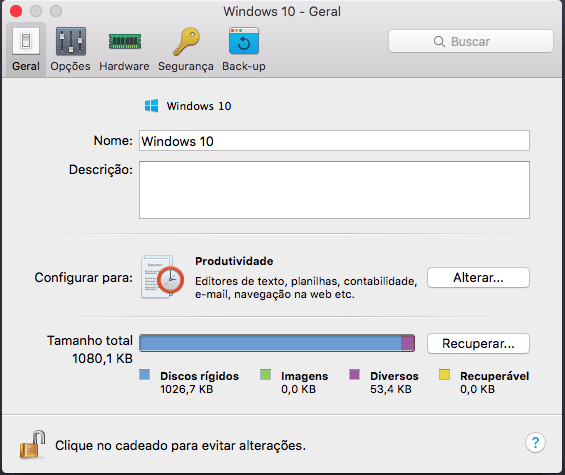Click the Produtividade heading
The height and width of the screenshot is (475, 565).
pos(234,261)
